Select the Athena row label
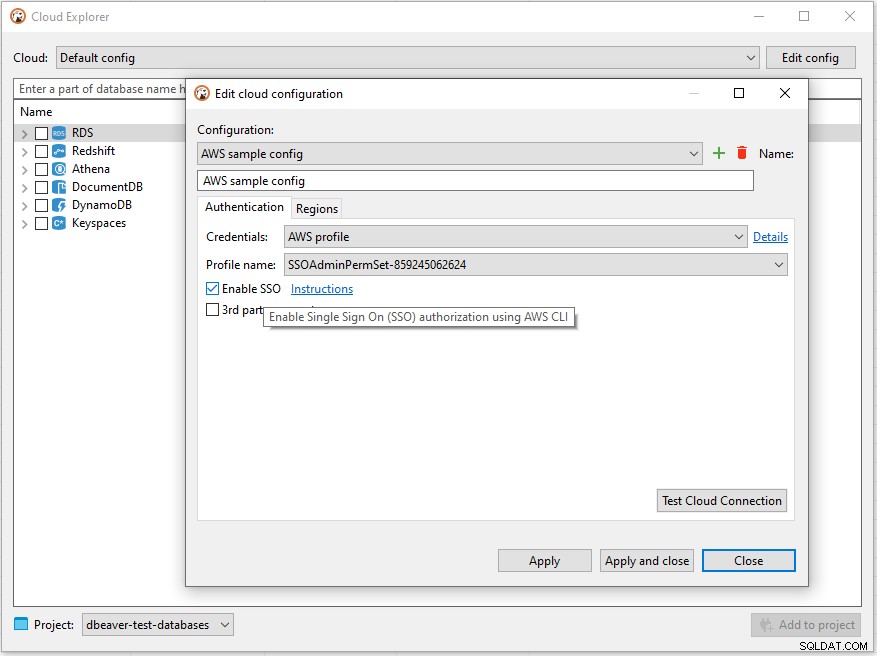This screenshot has height=656, width=877. pyautogui.click(x=91, y=169)
